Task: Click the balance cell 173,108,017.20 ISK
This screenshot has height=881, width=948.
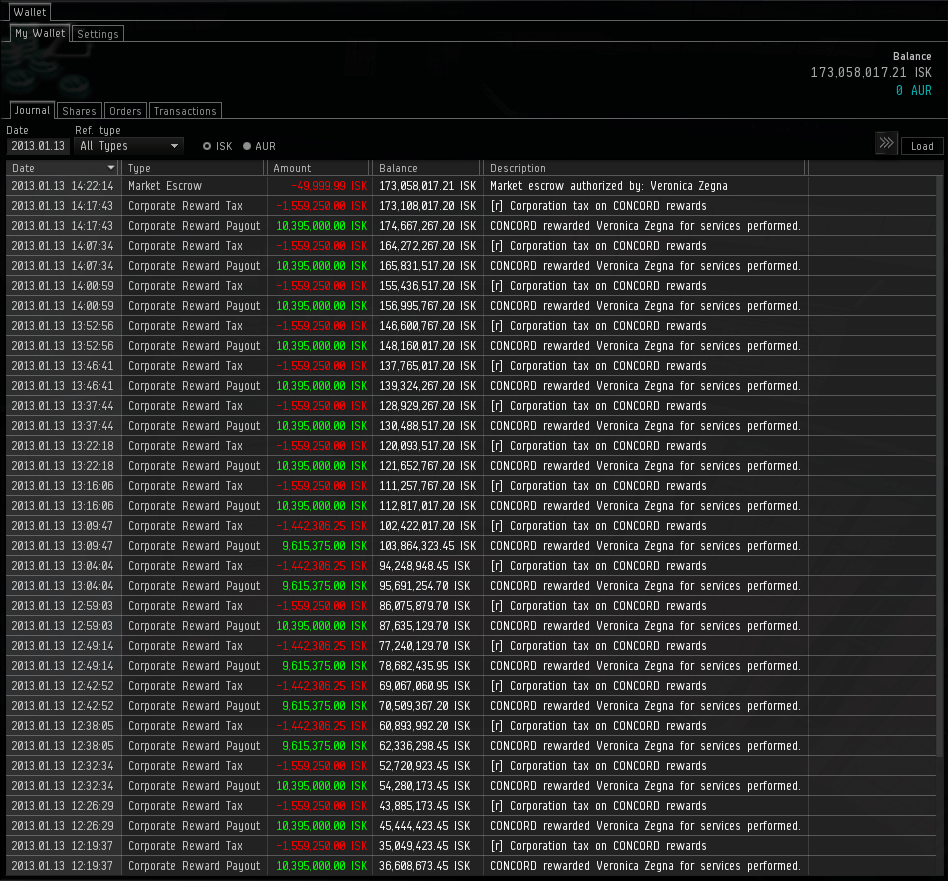Action: (427, 206)
